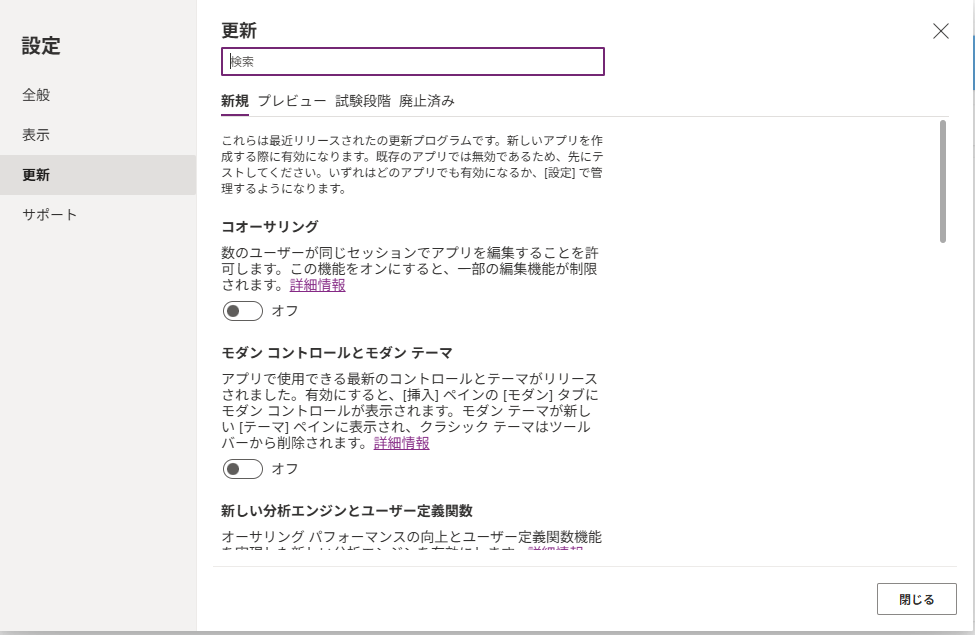975x635 pixels.
Task: Switch to the 新規 tab
Action: [235, 101]
